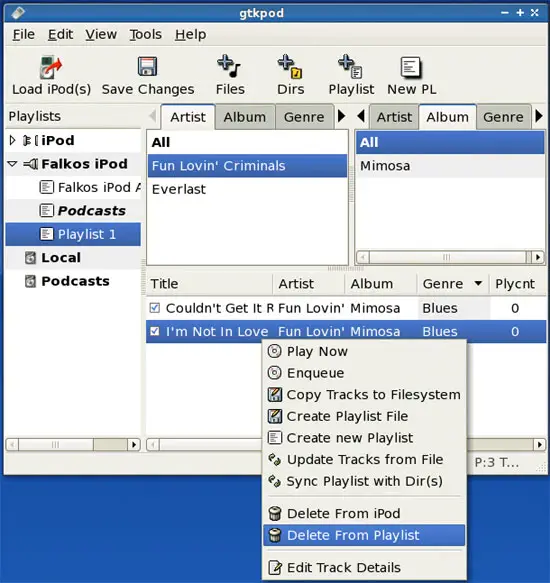The height and width of the screenshot is (583, 550).
Task: Click the Create Playlist File icon
Action: [x=274, y=416]
